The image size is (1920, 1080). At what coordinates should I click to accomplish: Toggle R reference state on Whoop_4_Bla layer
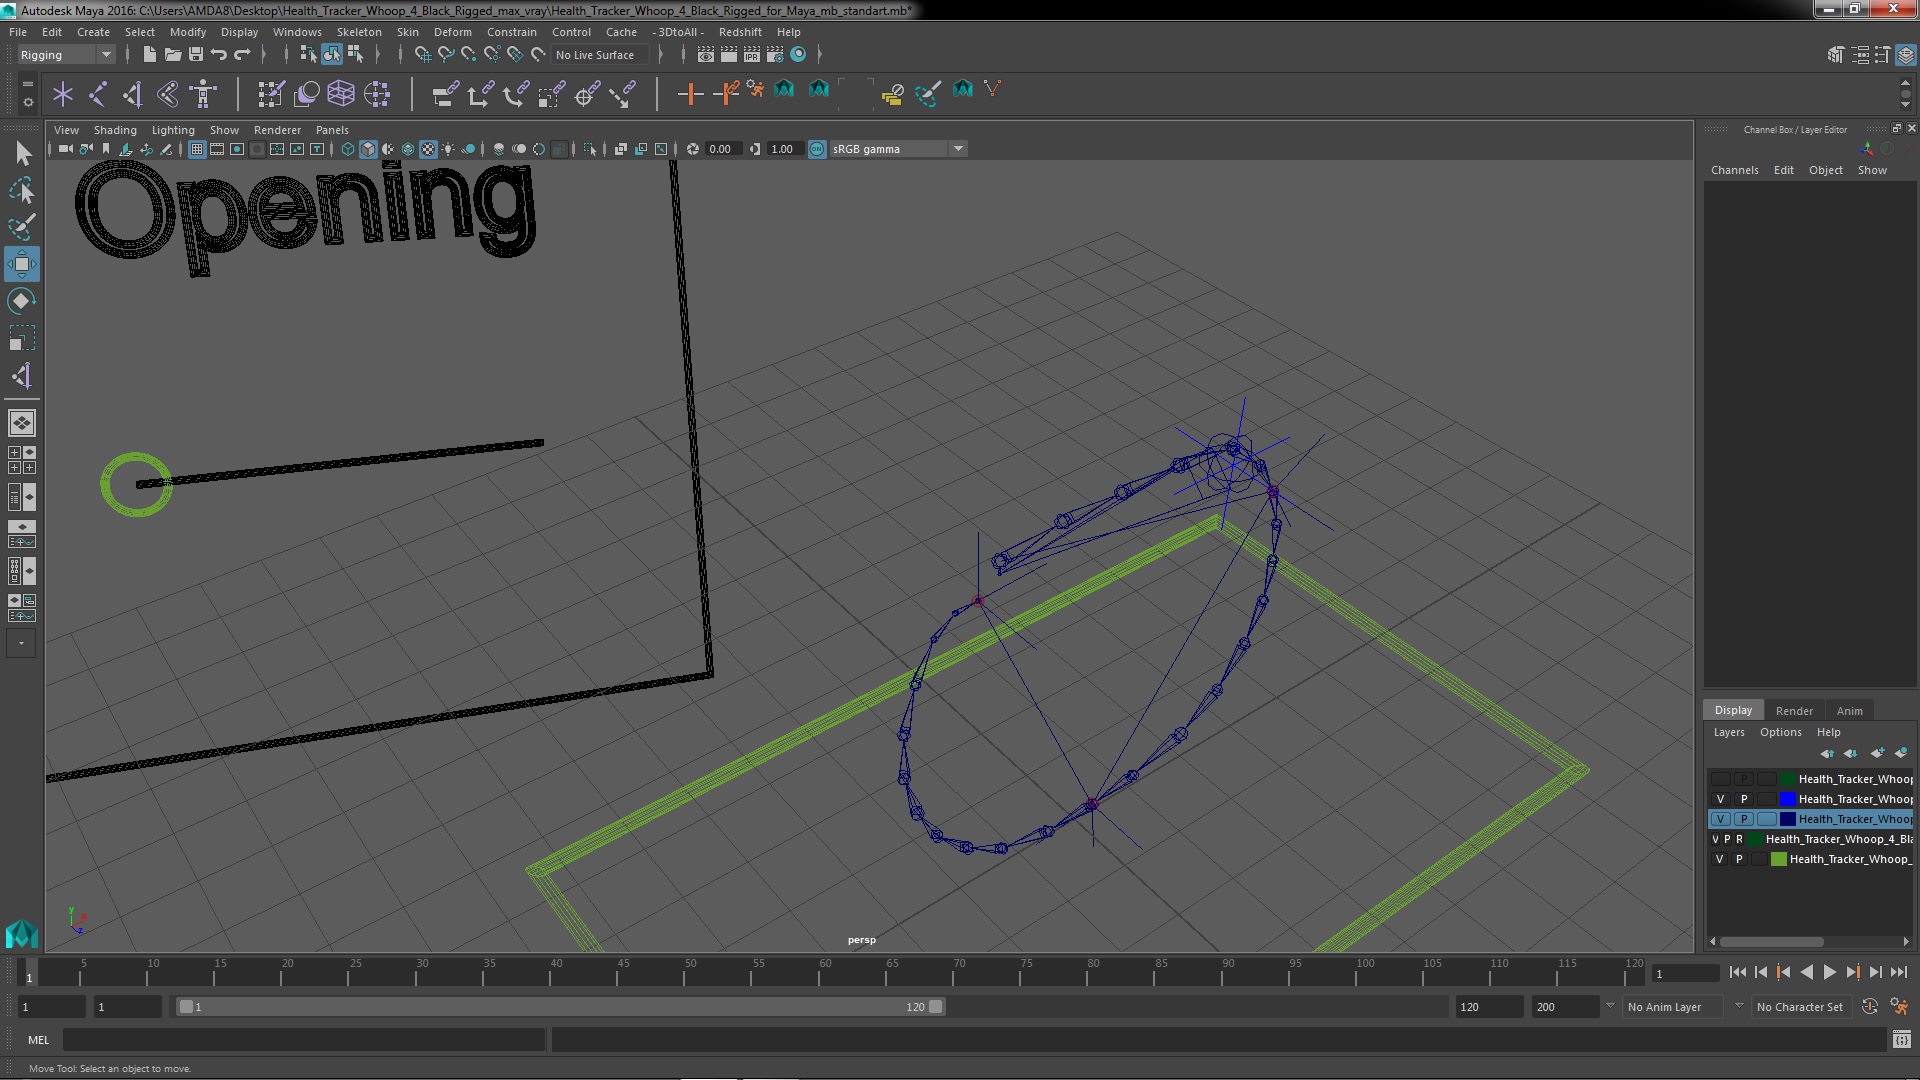coord(1739,839)
